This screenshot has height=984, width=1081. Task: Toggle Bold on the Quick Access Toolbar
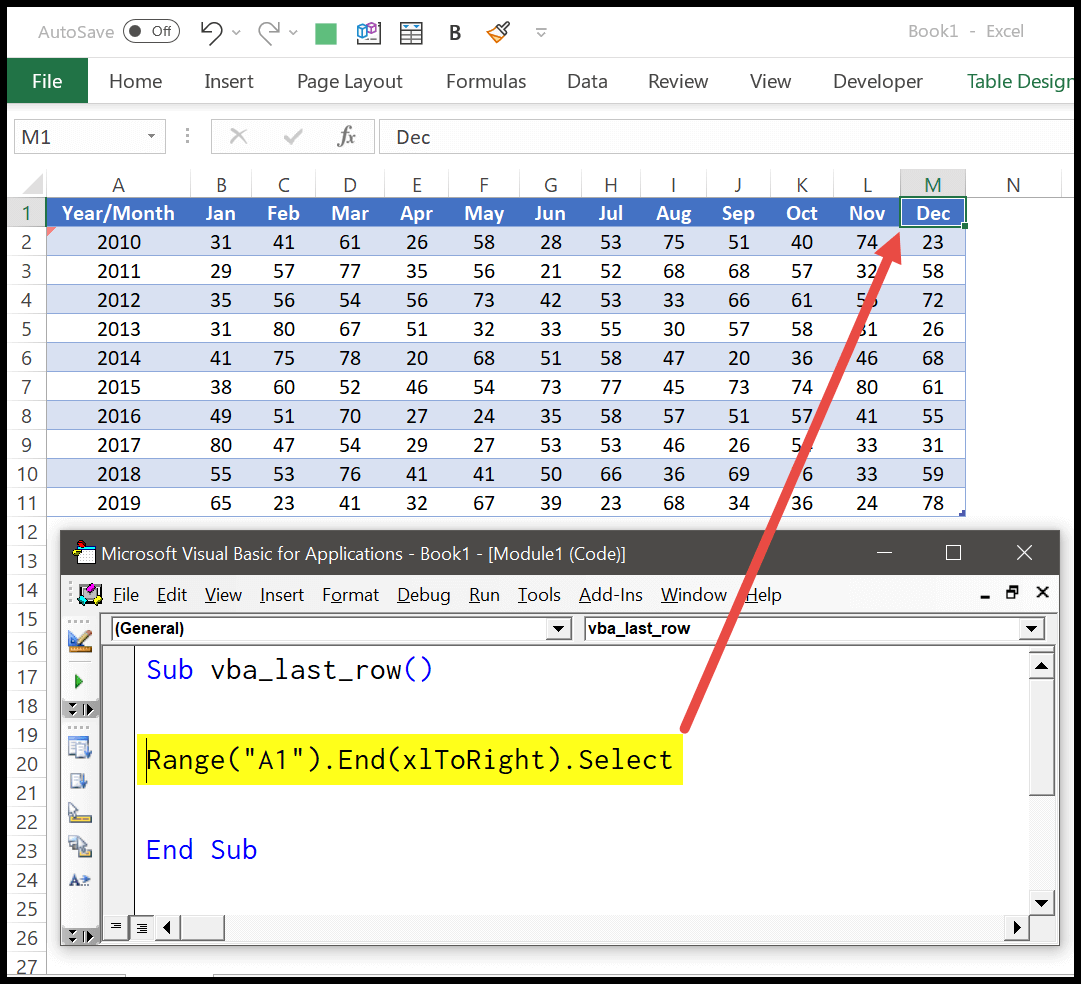click(455, 33)
